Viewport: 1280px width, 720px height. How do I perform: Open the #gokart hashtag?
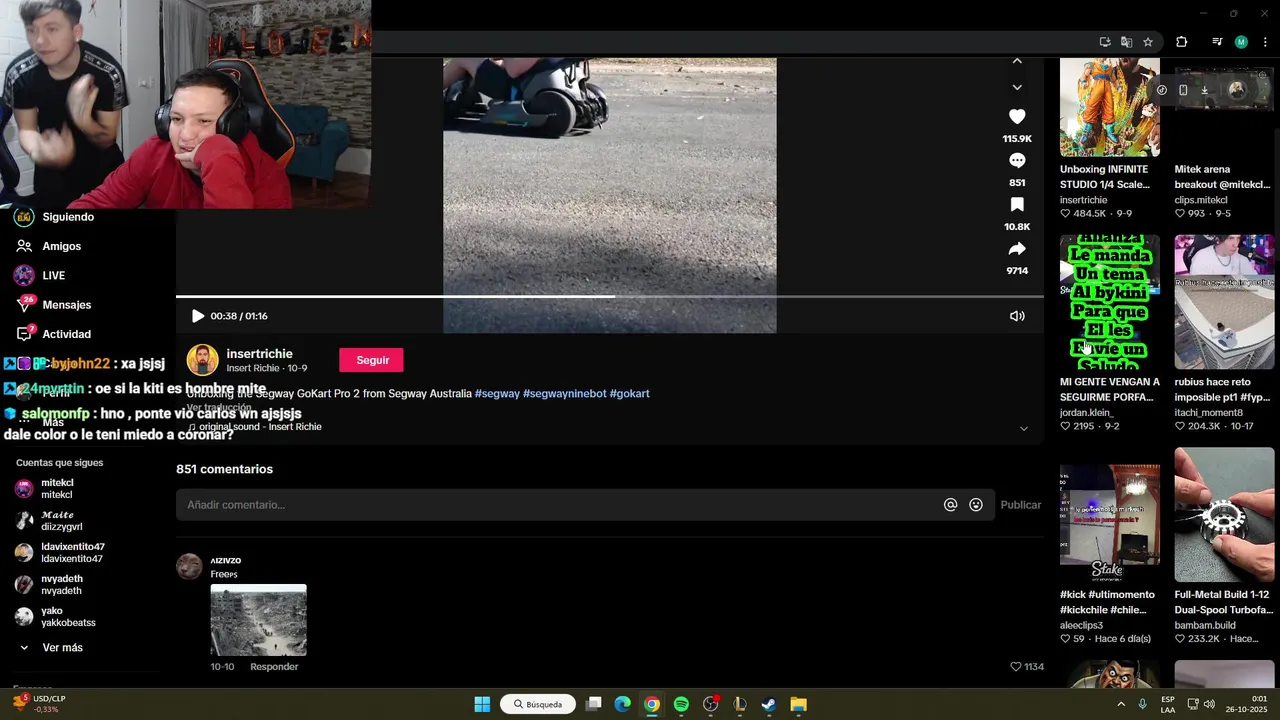click(x=629, y=394)
